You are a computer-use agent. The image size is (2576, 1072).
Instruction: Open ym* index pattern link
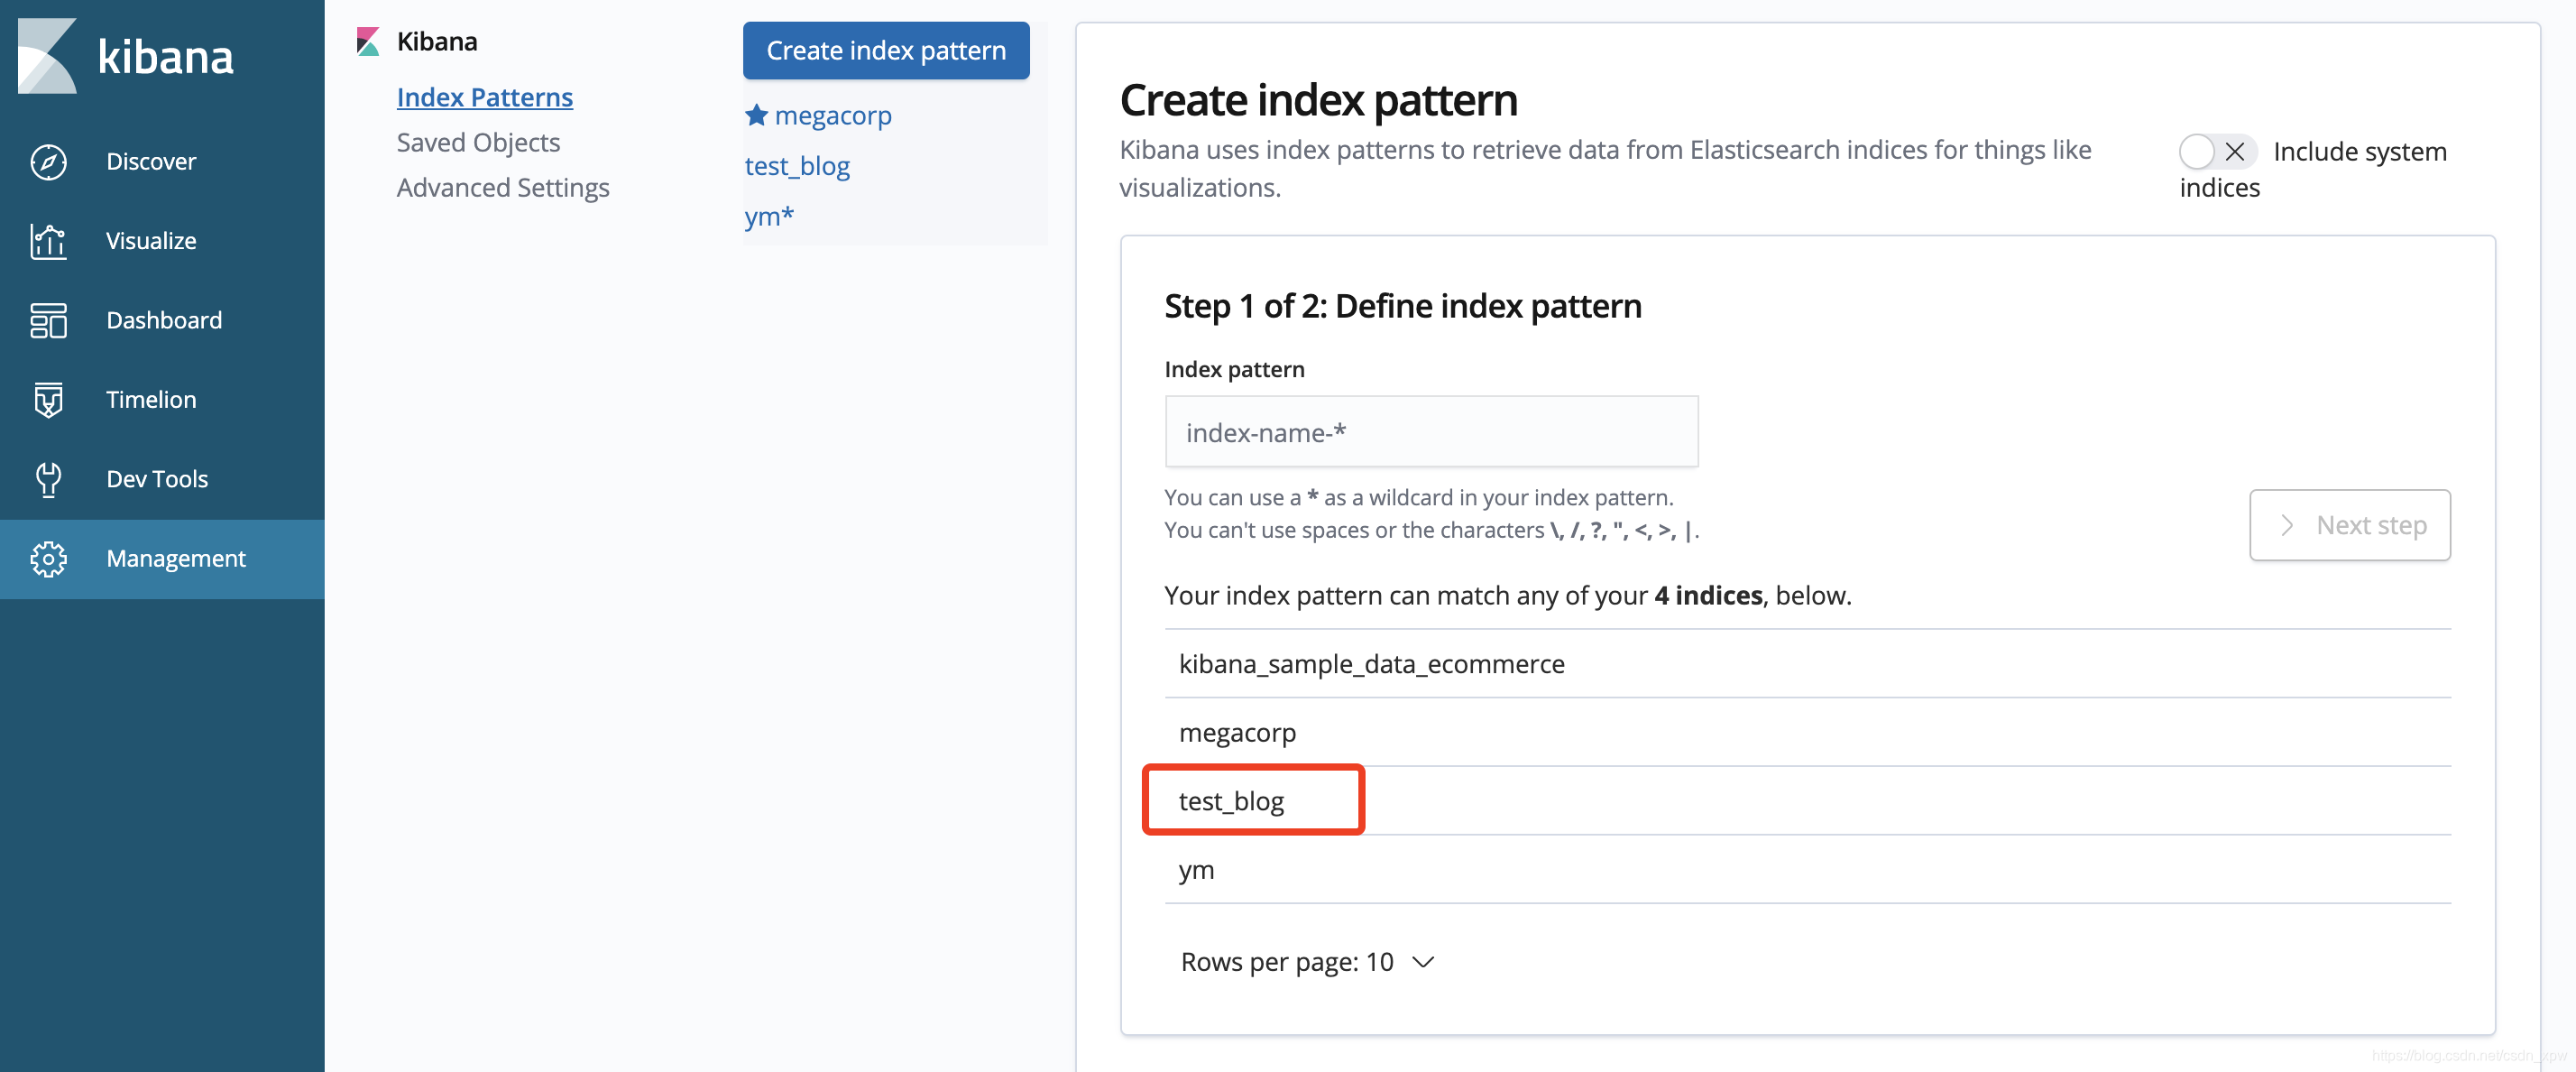769,216
